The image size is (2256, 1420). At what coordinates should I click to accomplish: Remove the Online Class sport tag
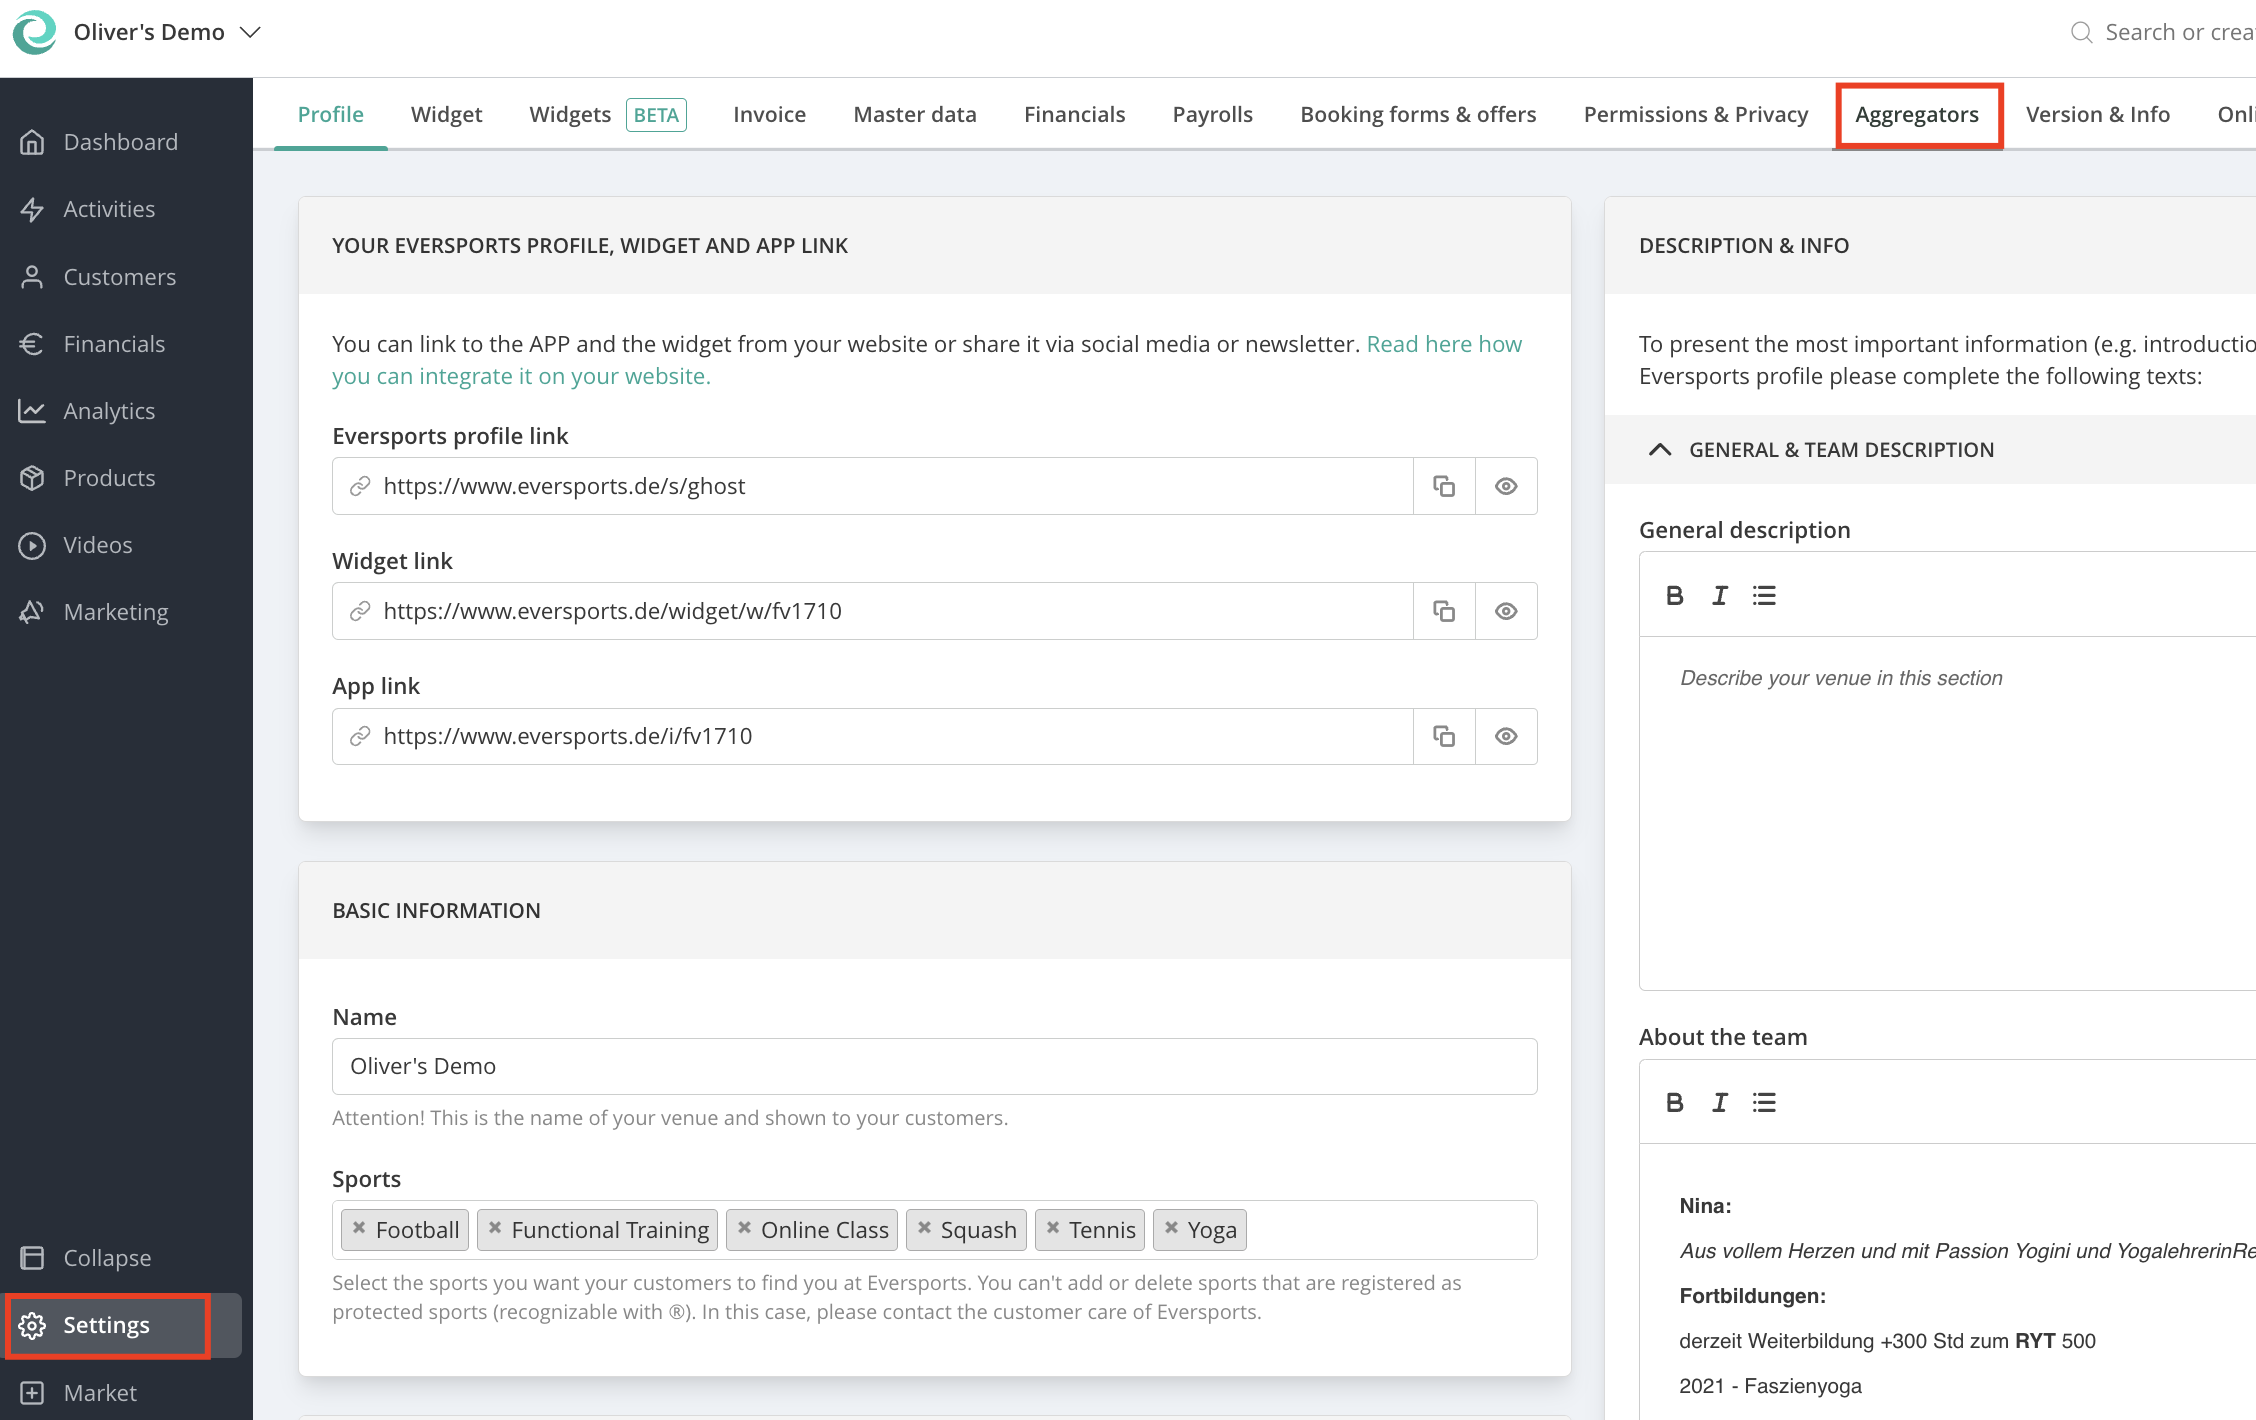[x=744, y=1228]
